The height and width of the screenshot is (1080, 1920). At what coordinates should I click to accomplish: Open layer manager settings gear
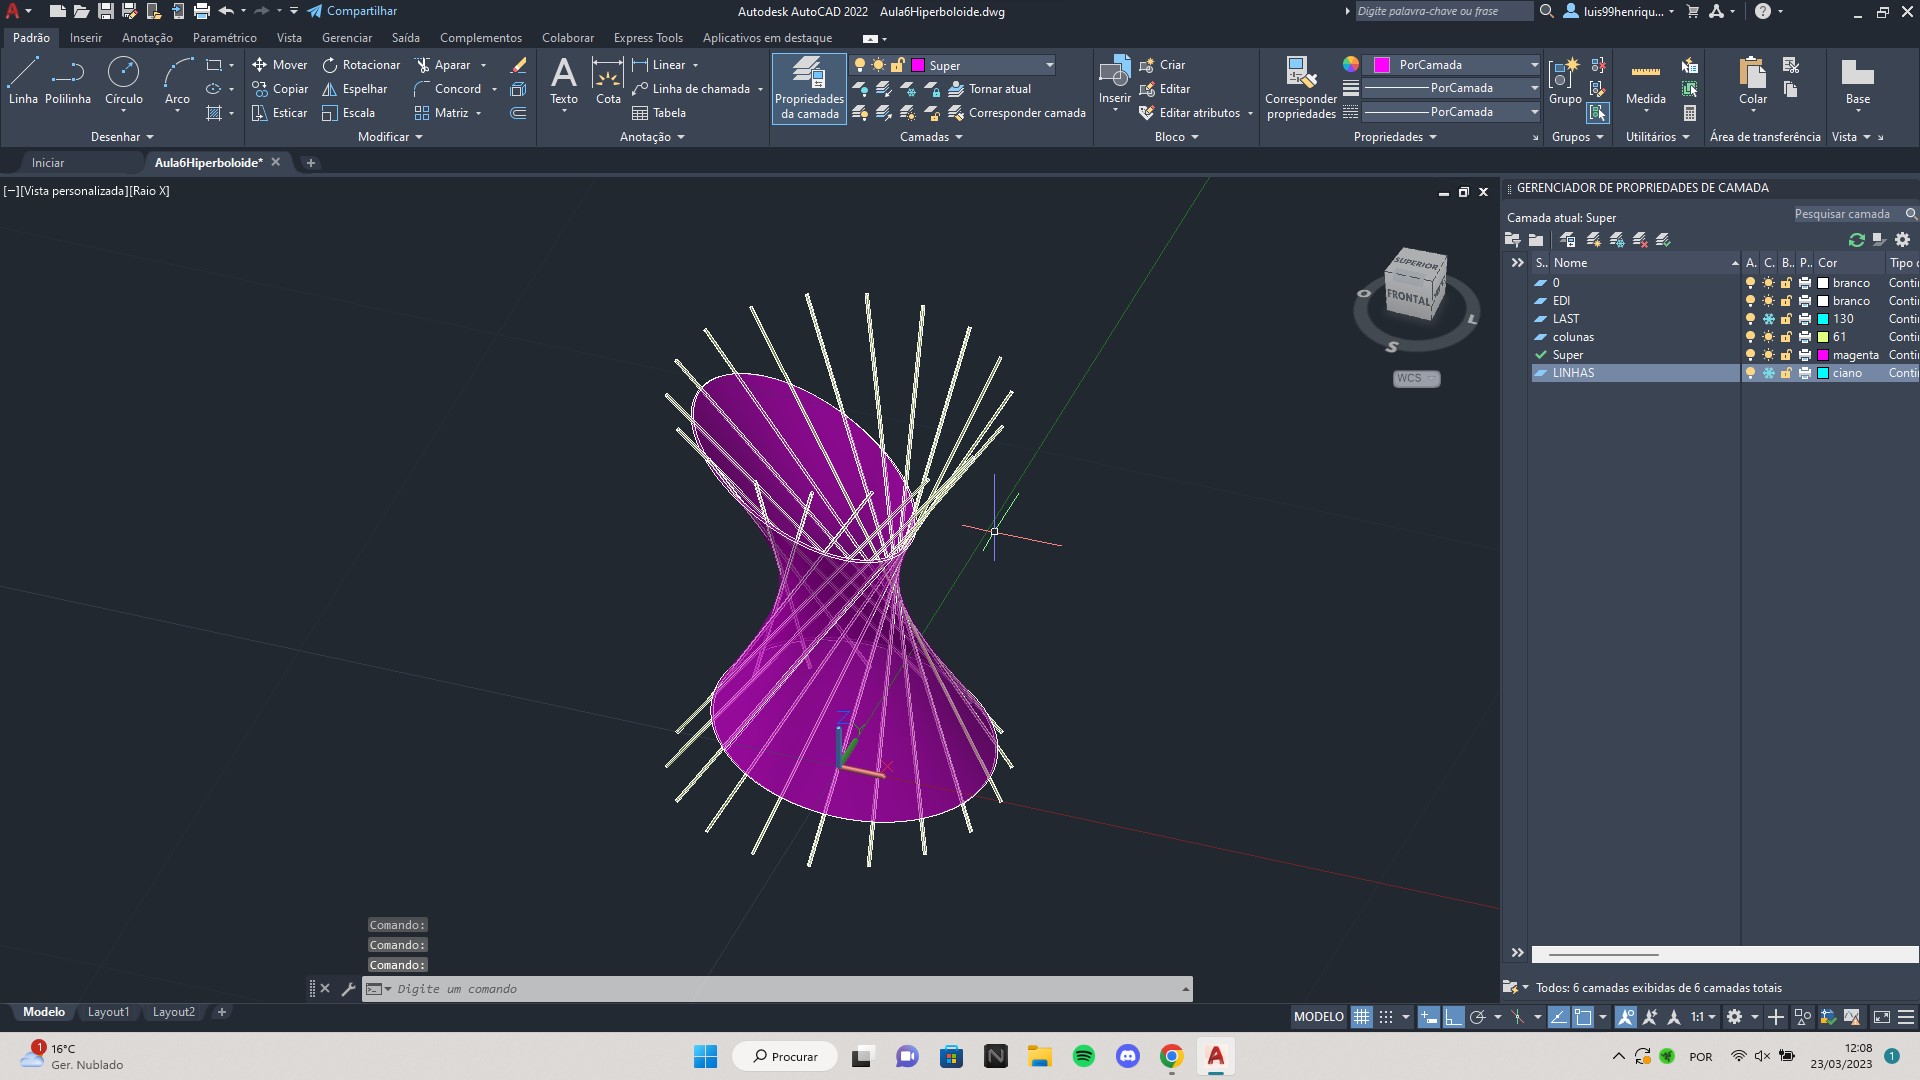click(1902, 240)
